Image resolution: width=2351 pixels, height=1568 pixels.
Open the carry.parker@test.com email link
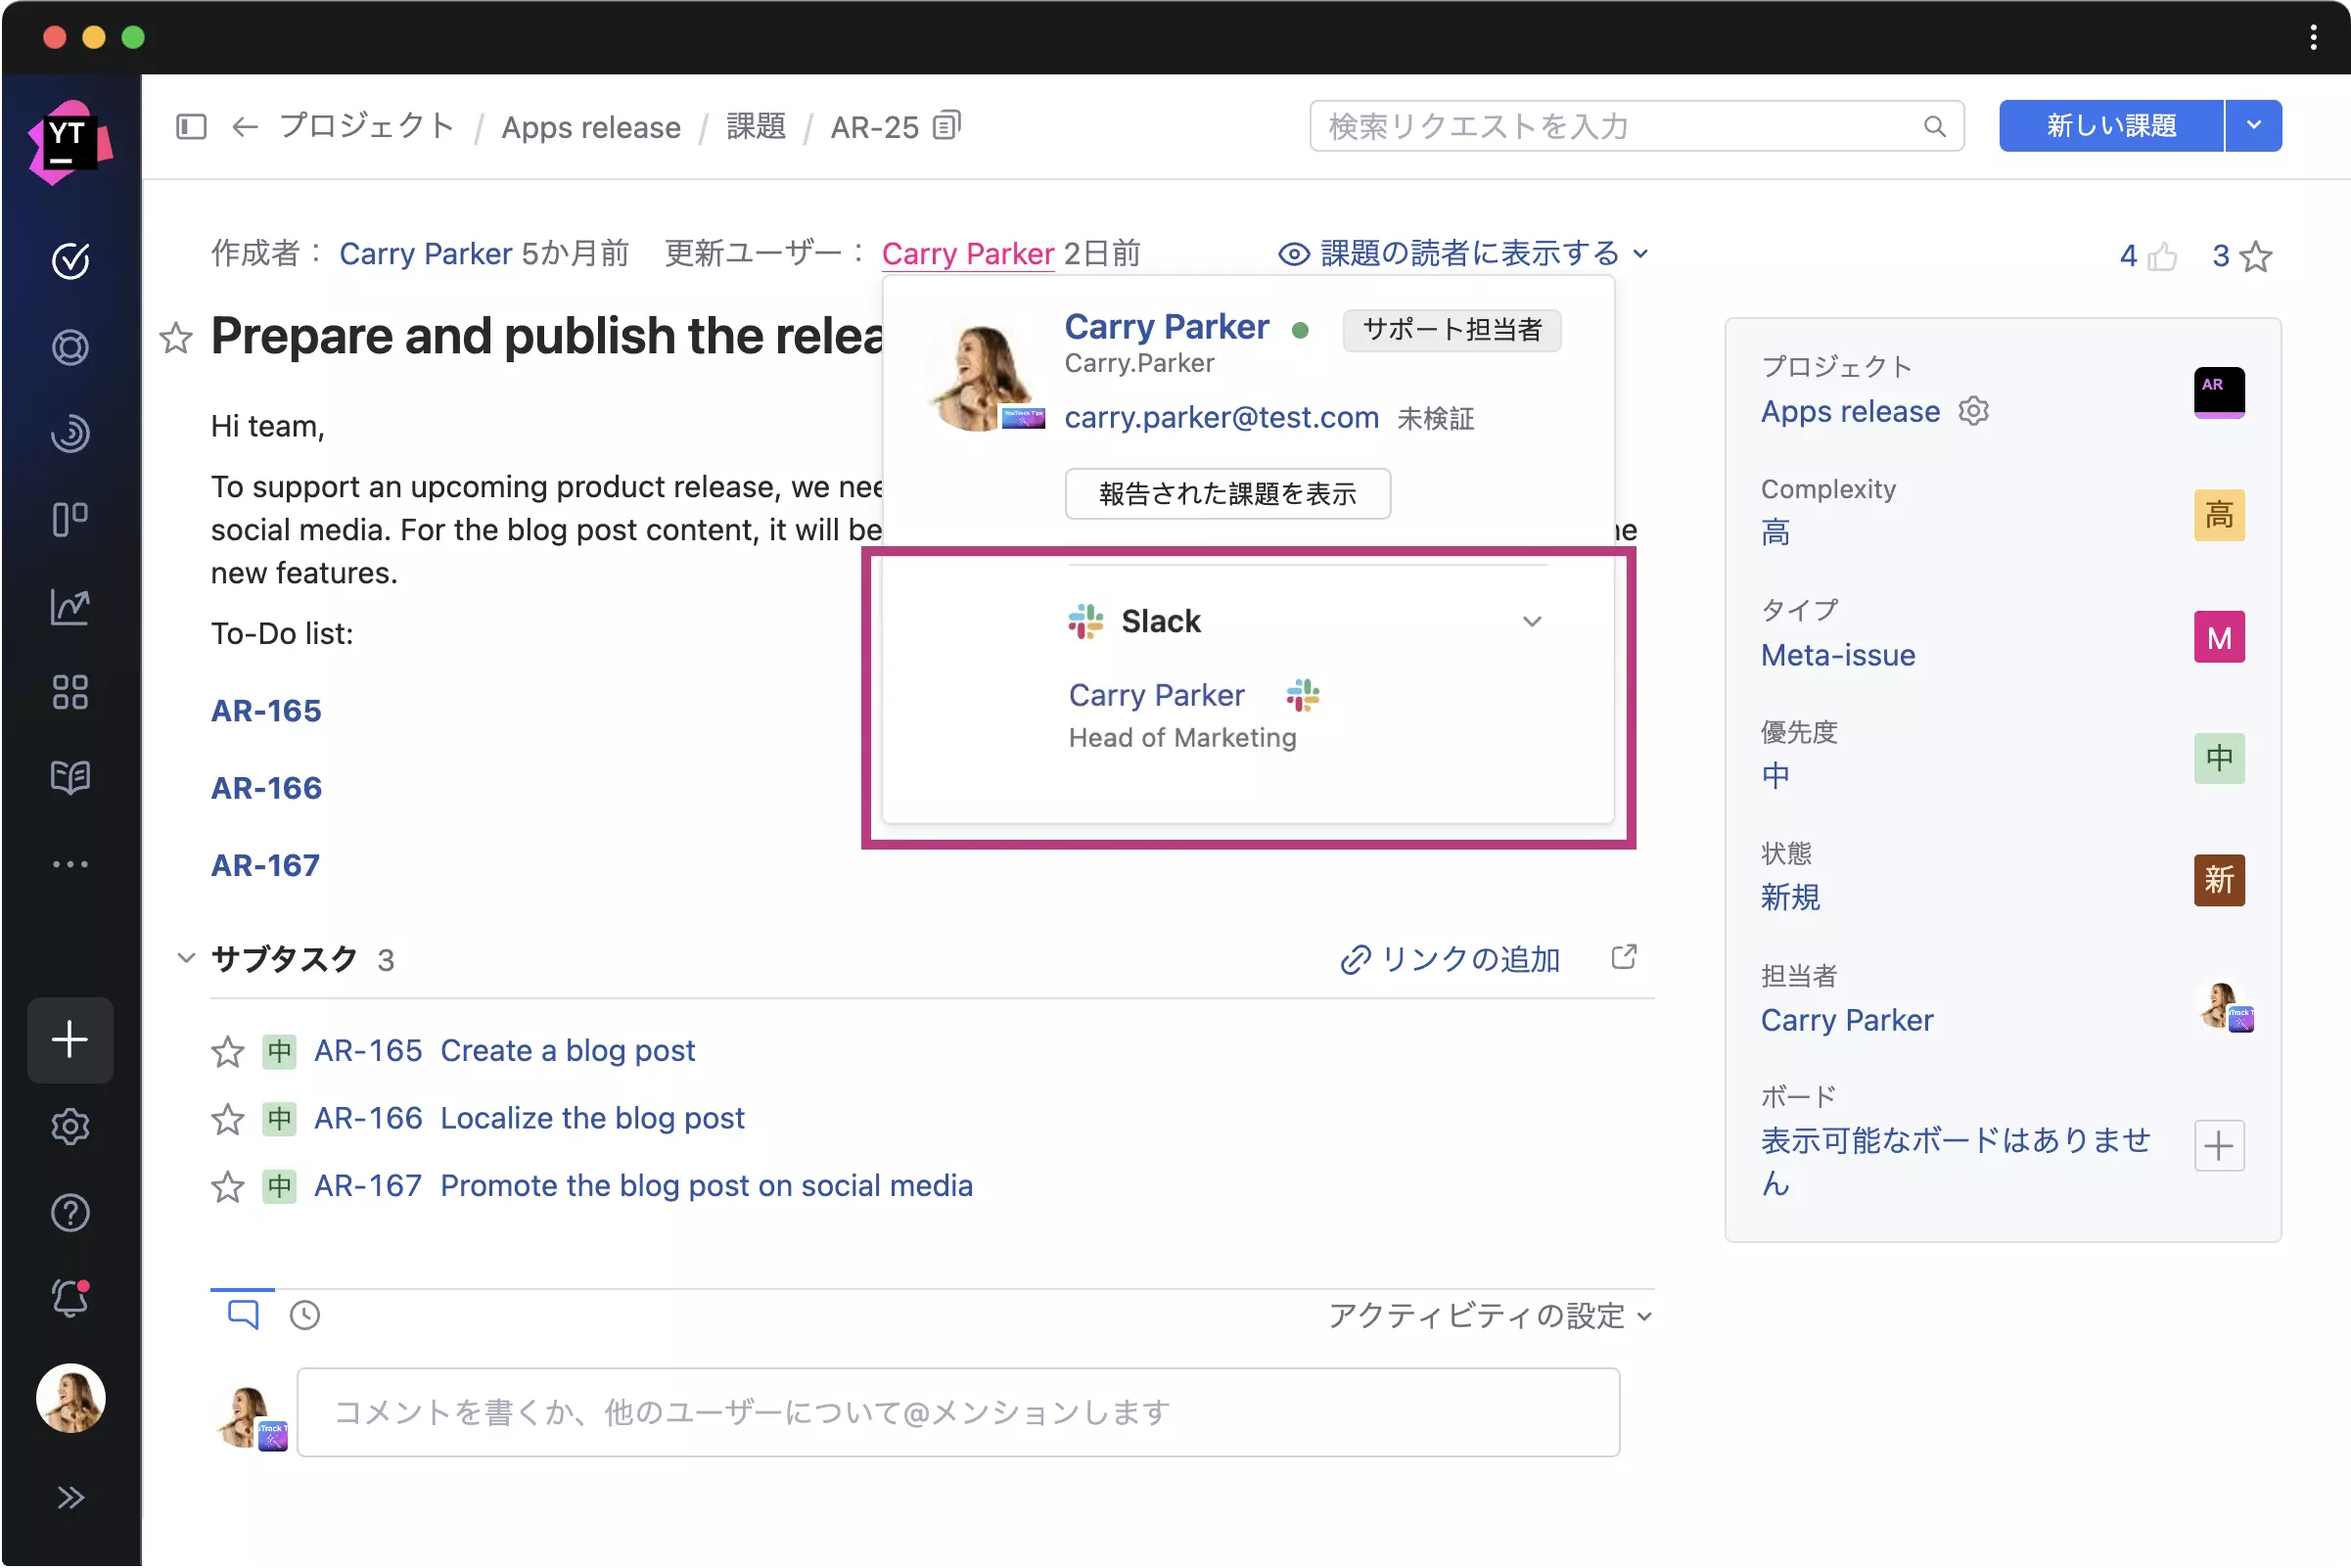pos(1221,417)
